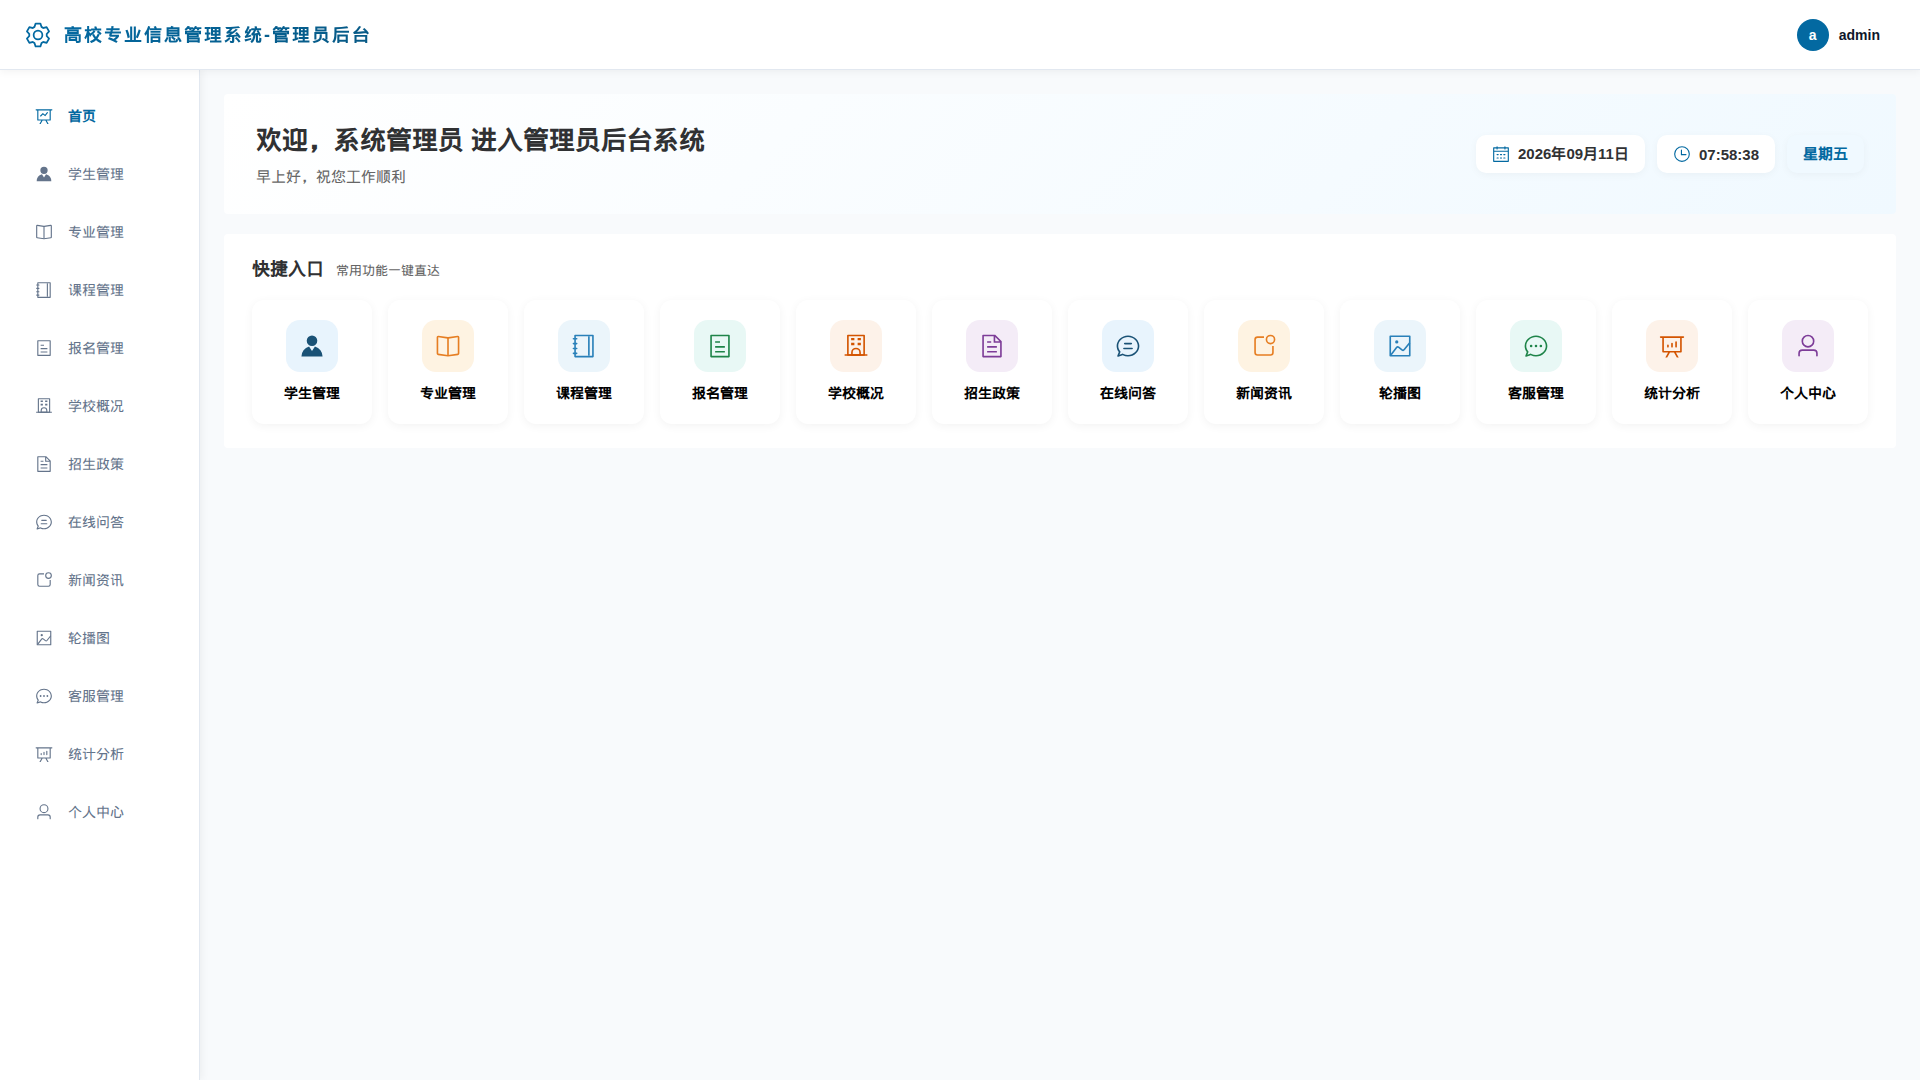Click the clock icon beside the time
The height and width of the screenshot is (1080, 1920).
pos(1682,154)
